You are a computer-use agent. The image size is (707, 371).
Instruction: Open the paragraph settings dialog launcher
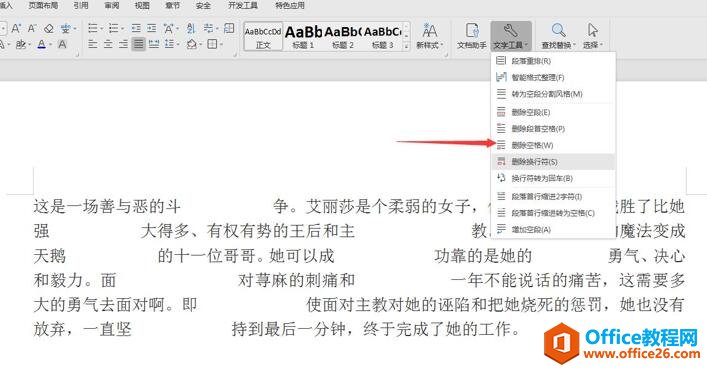235,55
